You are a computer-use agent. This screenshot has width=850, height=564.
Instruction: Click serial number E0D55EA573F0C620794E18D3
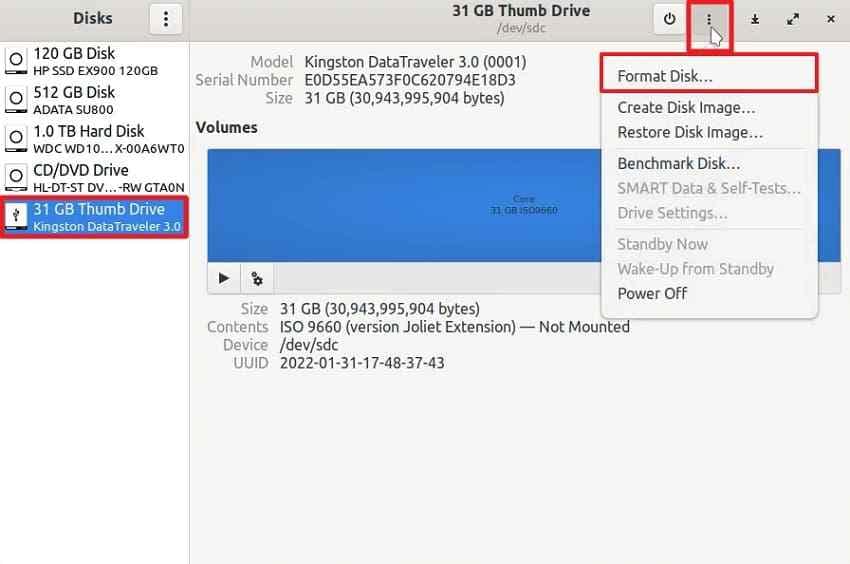point(410,80)
